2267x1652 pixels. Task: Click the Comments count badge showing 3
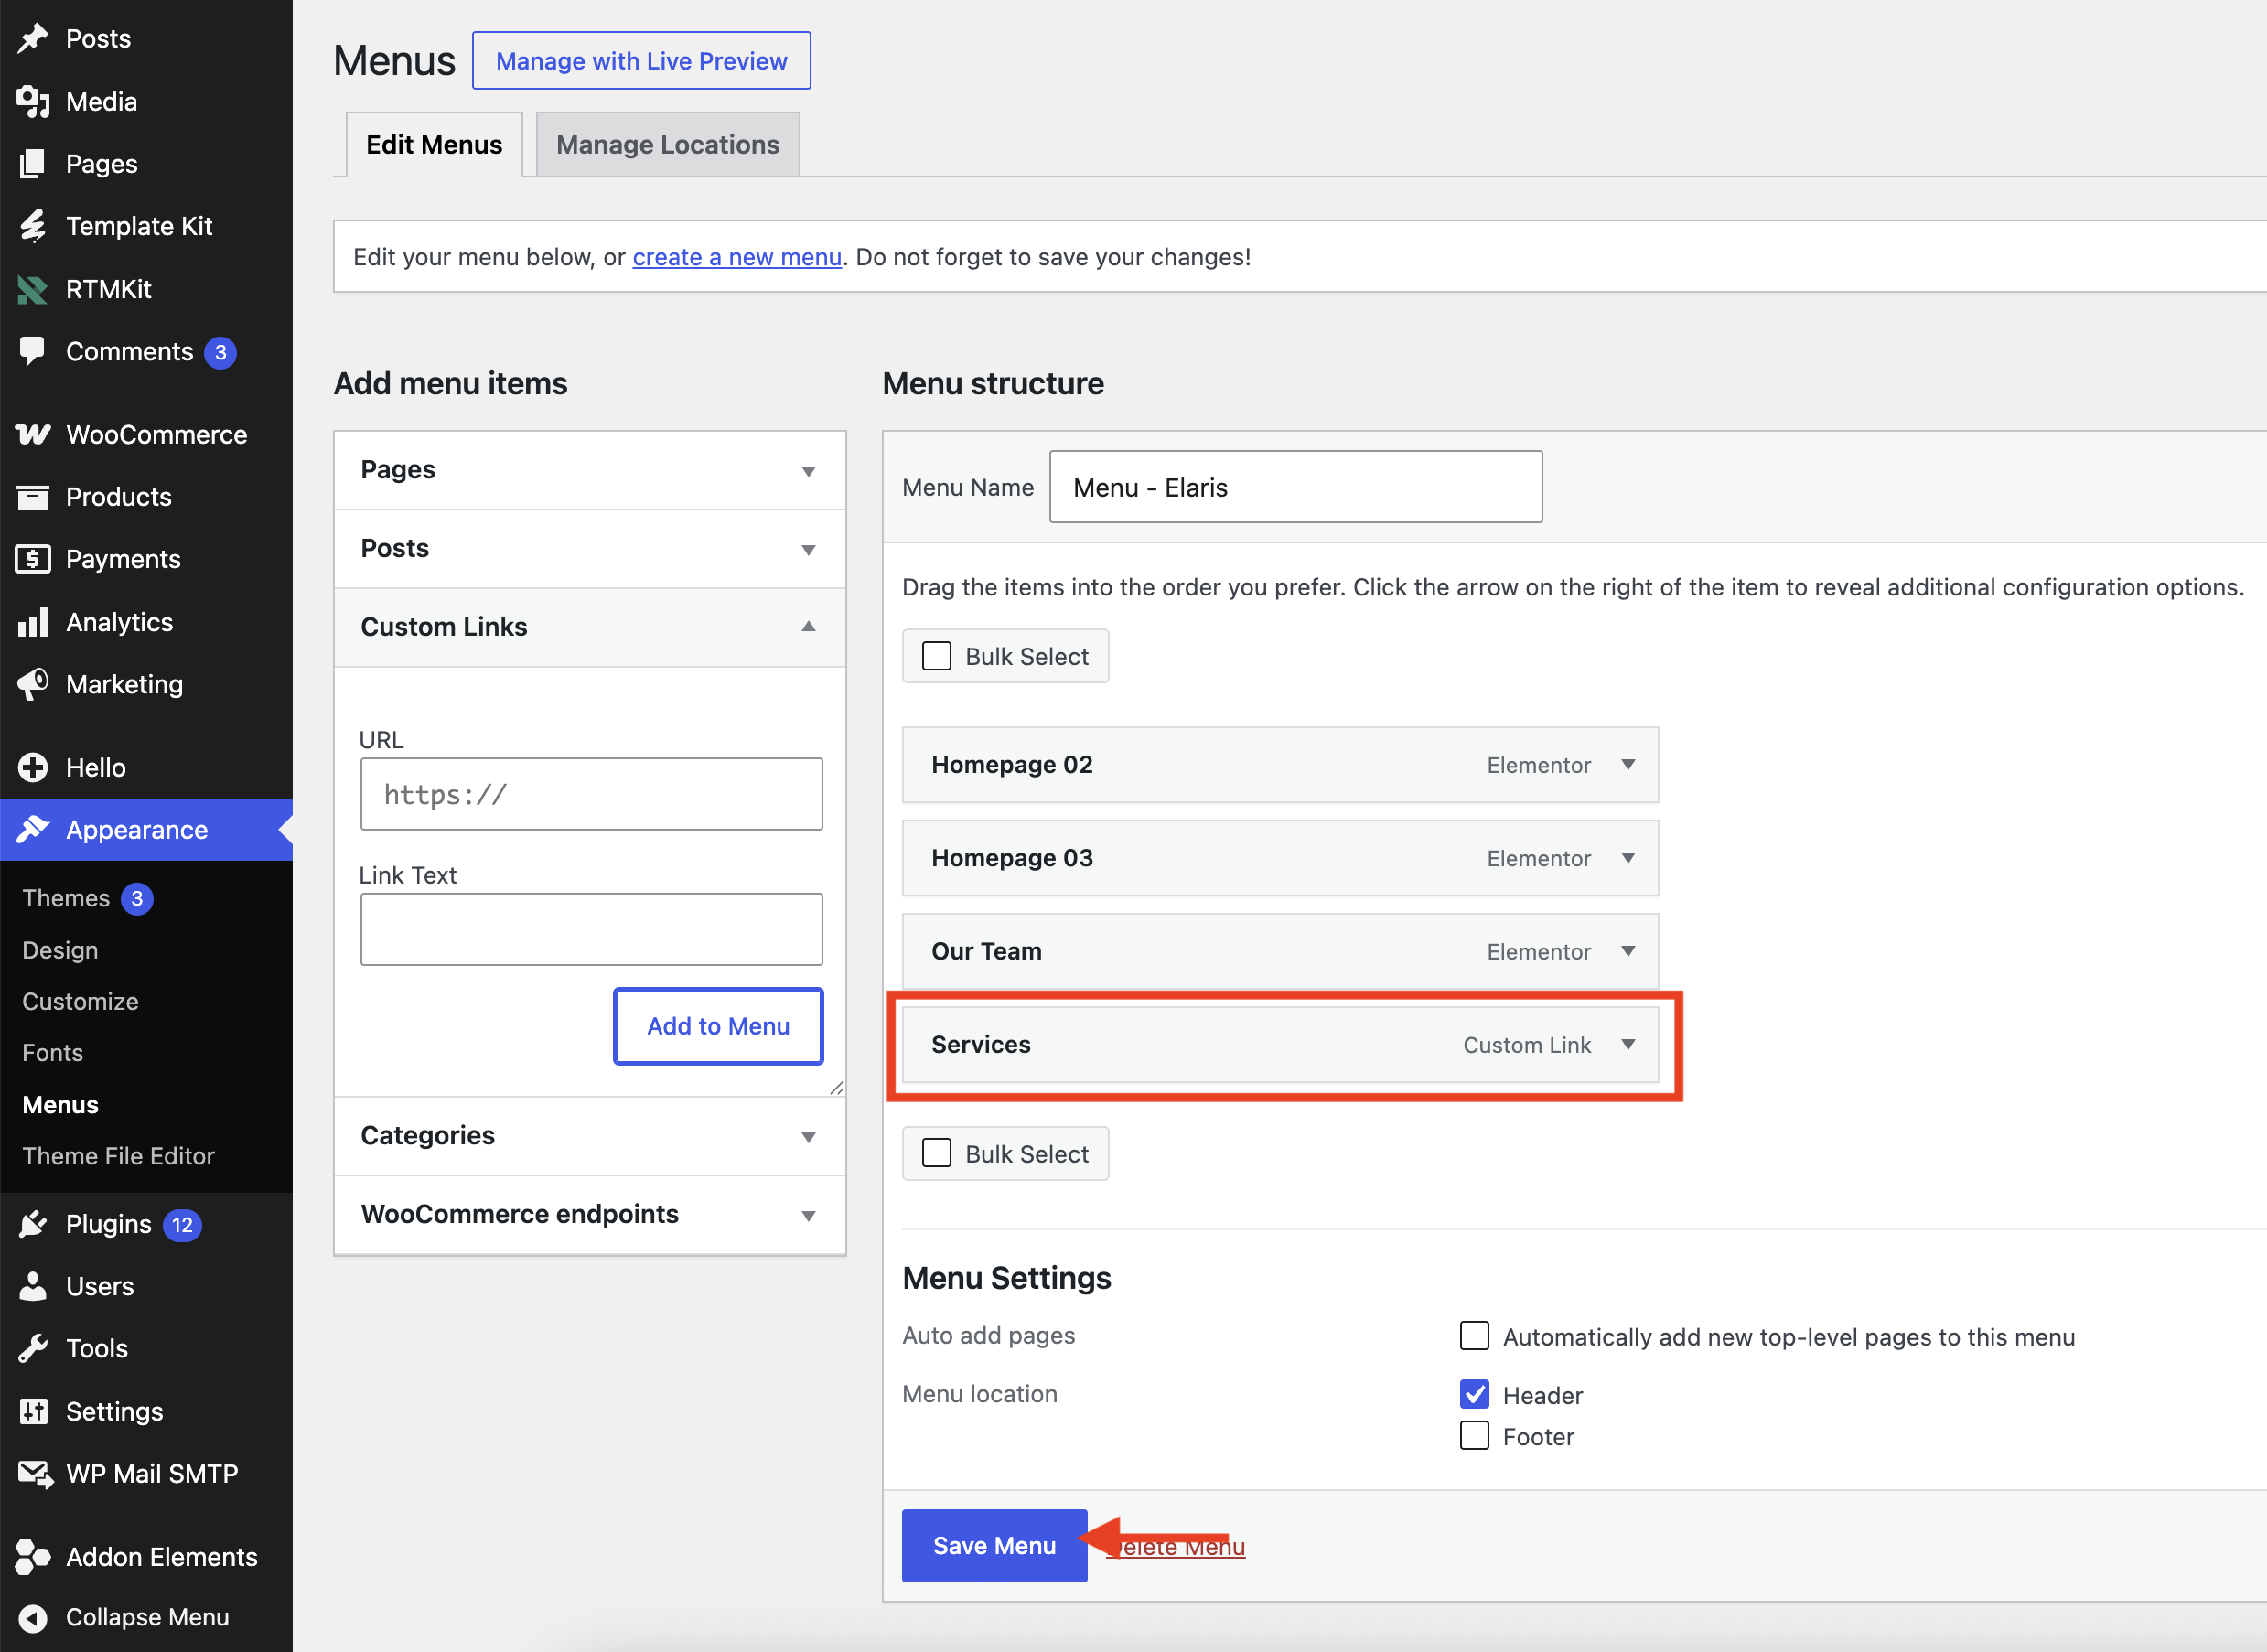coord(221,352)
